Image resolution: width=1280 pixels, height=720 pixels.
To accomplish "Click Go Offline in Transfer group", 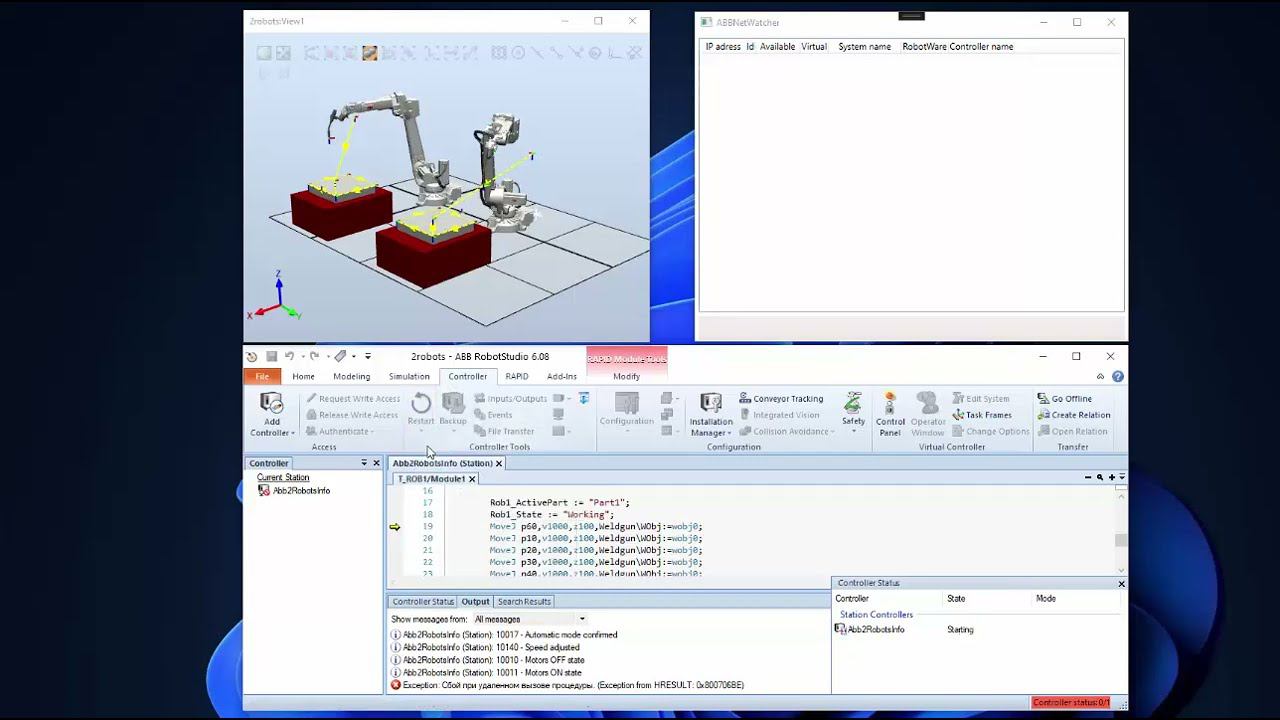I will 1065,398.
